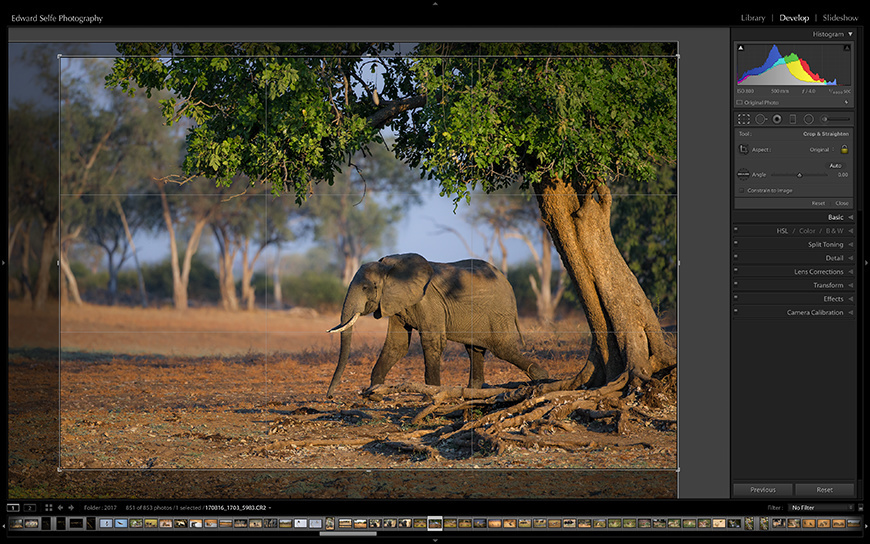The image size is (870, 544).
Task: Click the Angle slider handle
Action: (800, 175)
